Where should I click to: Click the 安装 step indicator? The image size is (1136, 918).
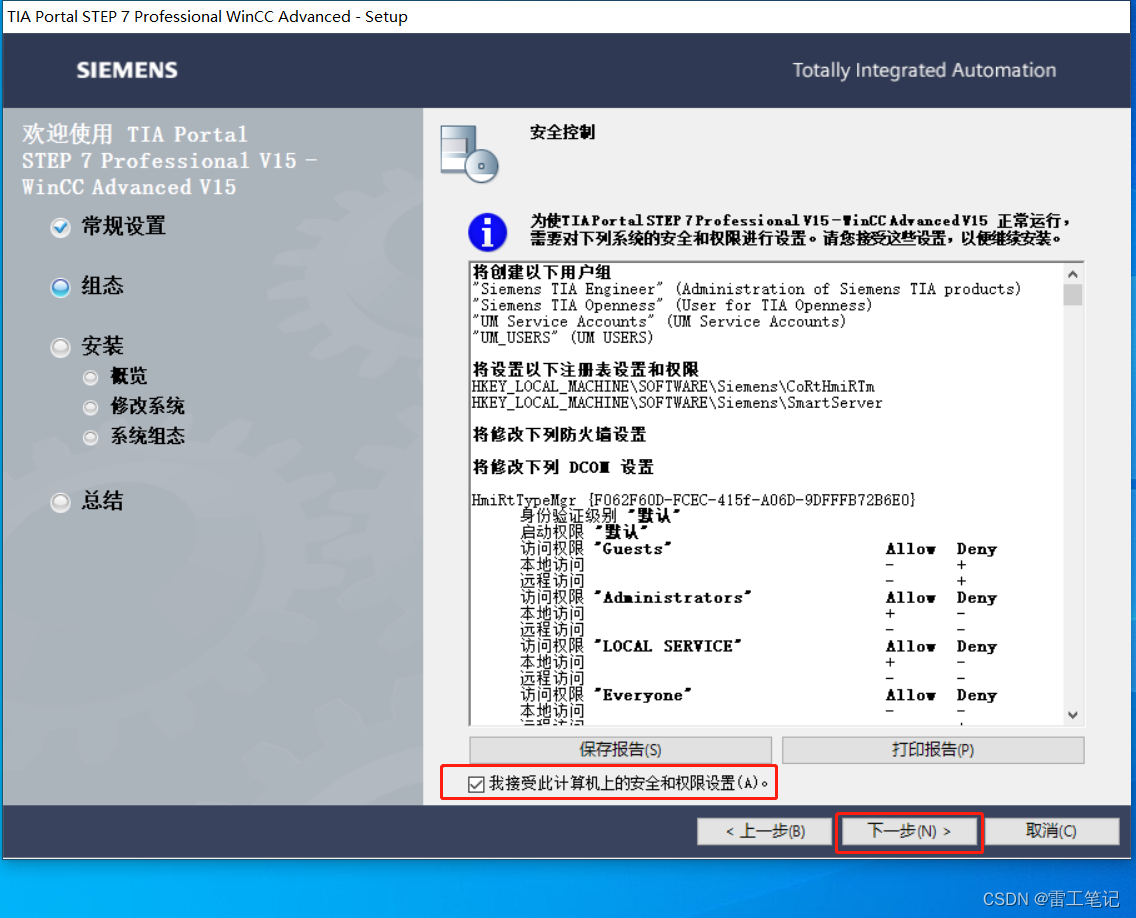[60, 347]
